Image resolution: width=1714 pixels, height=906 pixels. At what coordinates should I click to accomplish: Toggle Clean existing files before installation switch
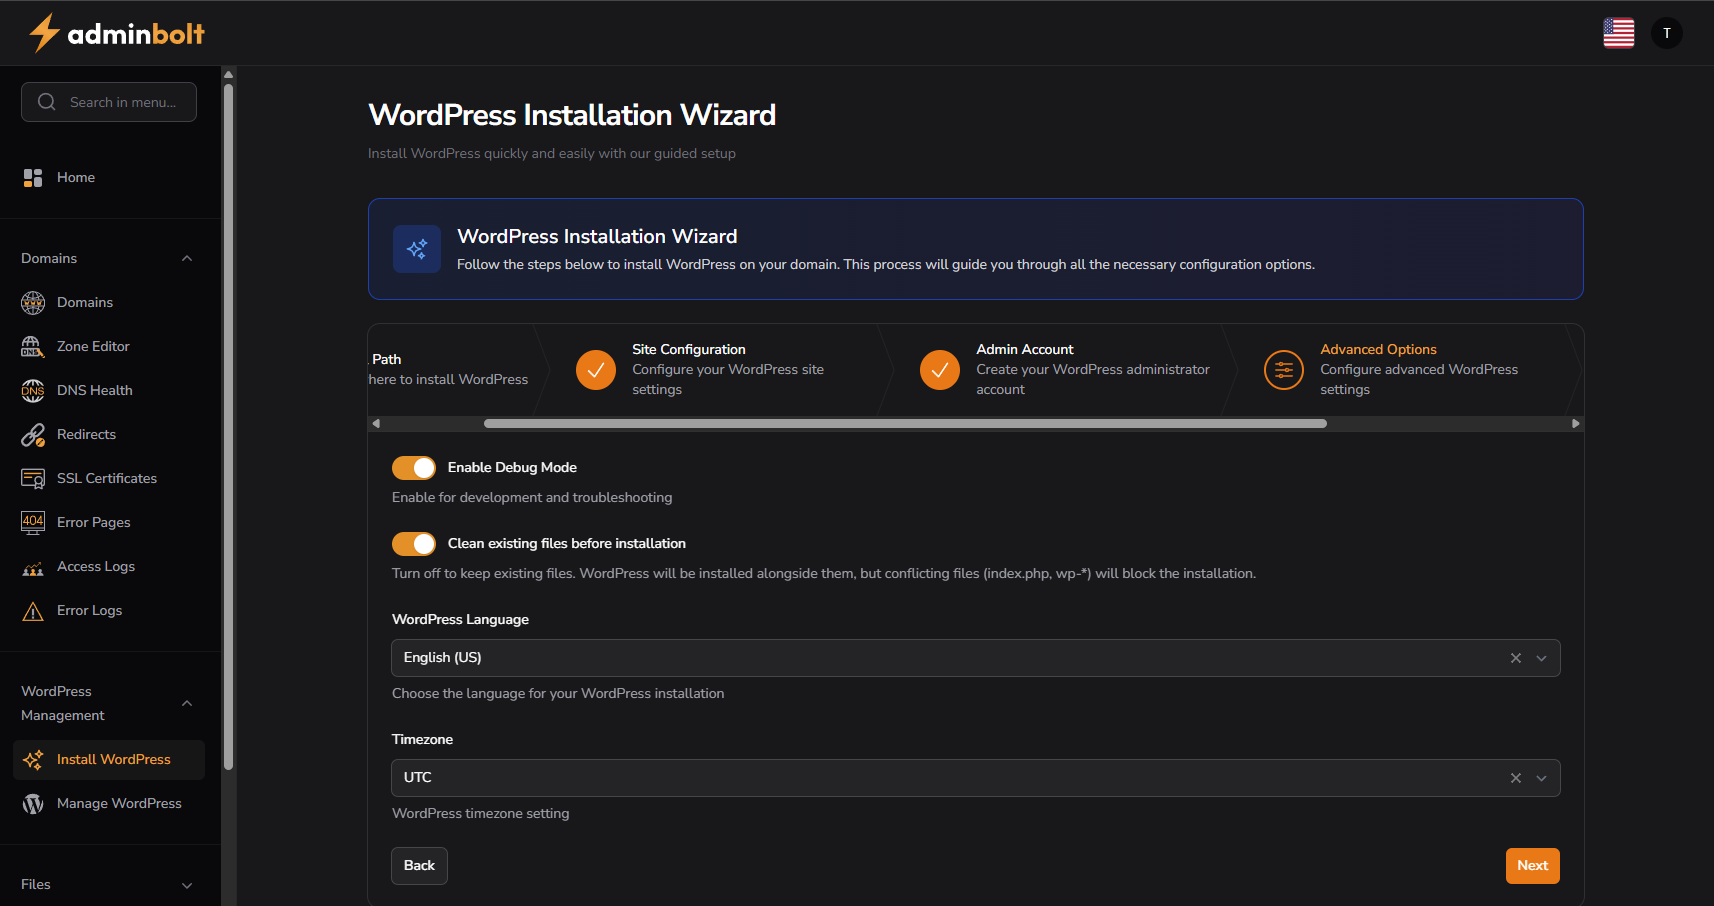click(414, 544)
